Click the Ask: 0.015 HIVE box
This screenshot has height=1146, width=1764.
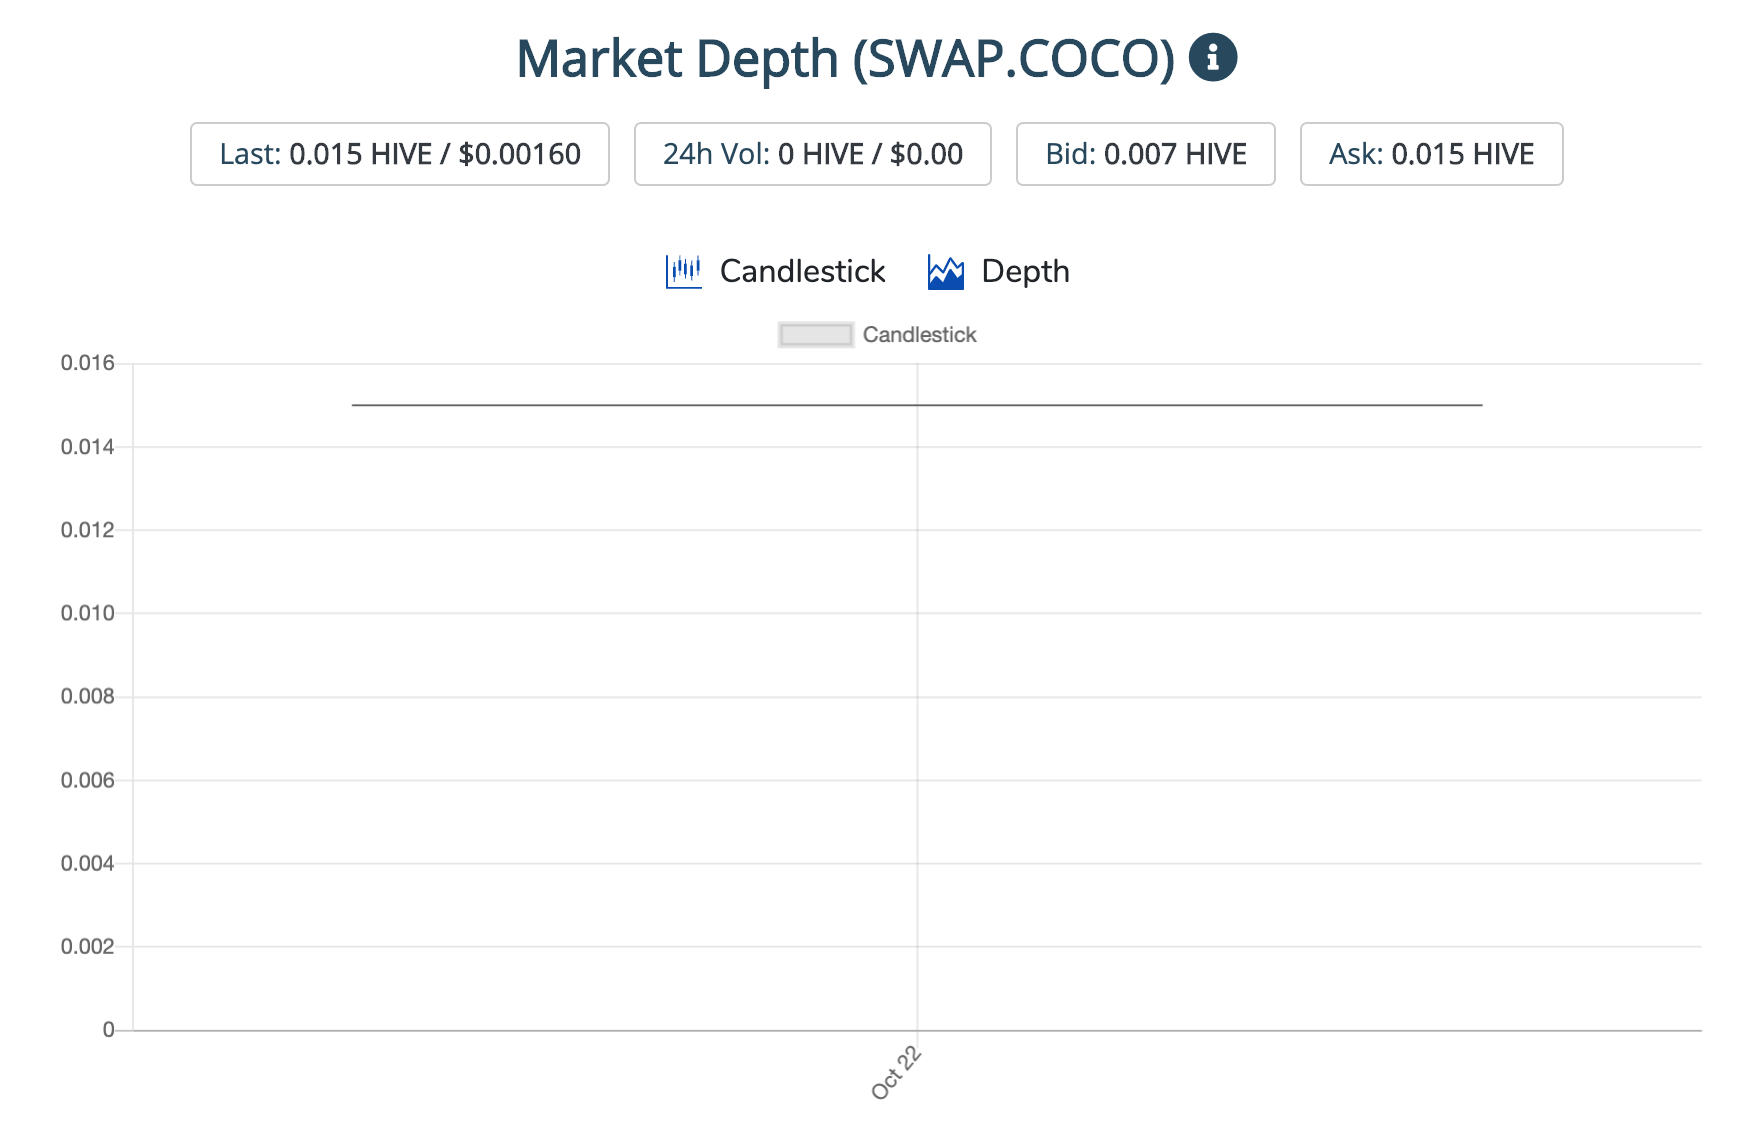coord(1431,154)
